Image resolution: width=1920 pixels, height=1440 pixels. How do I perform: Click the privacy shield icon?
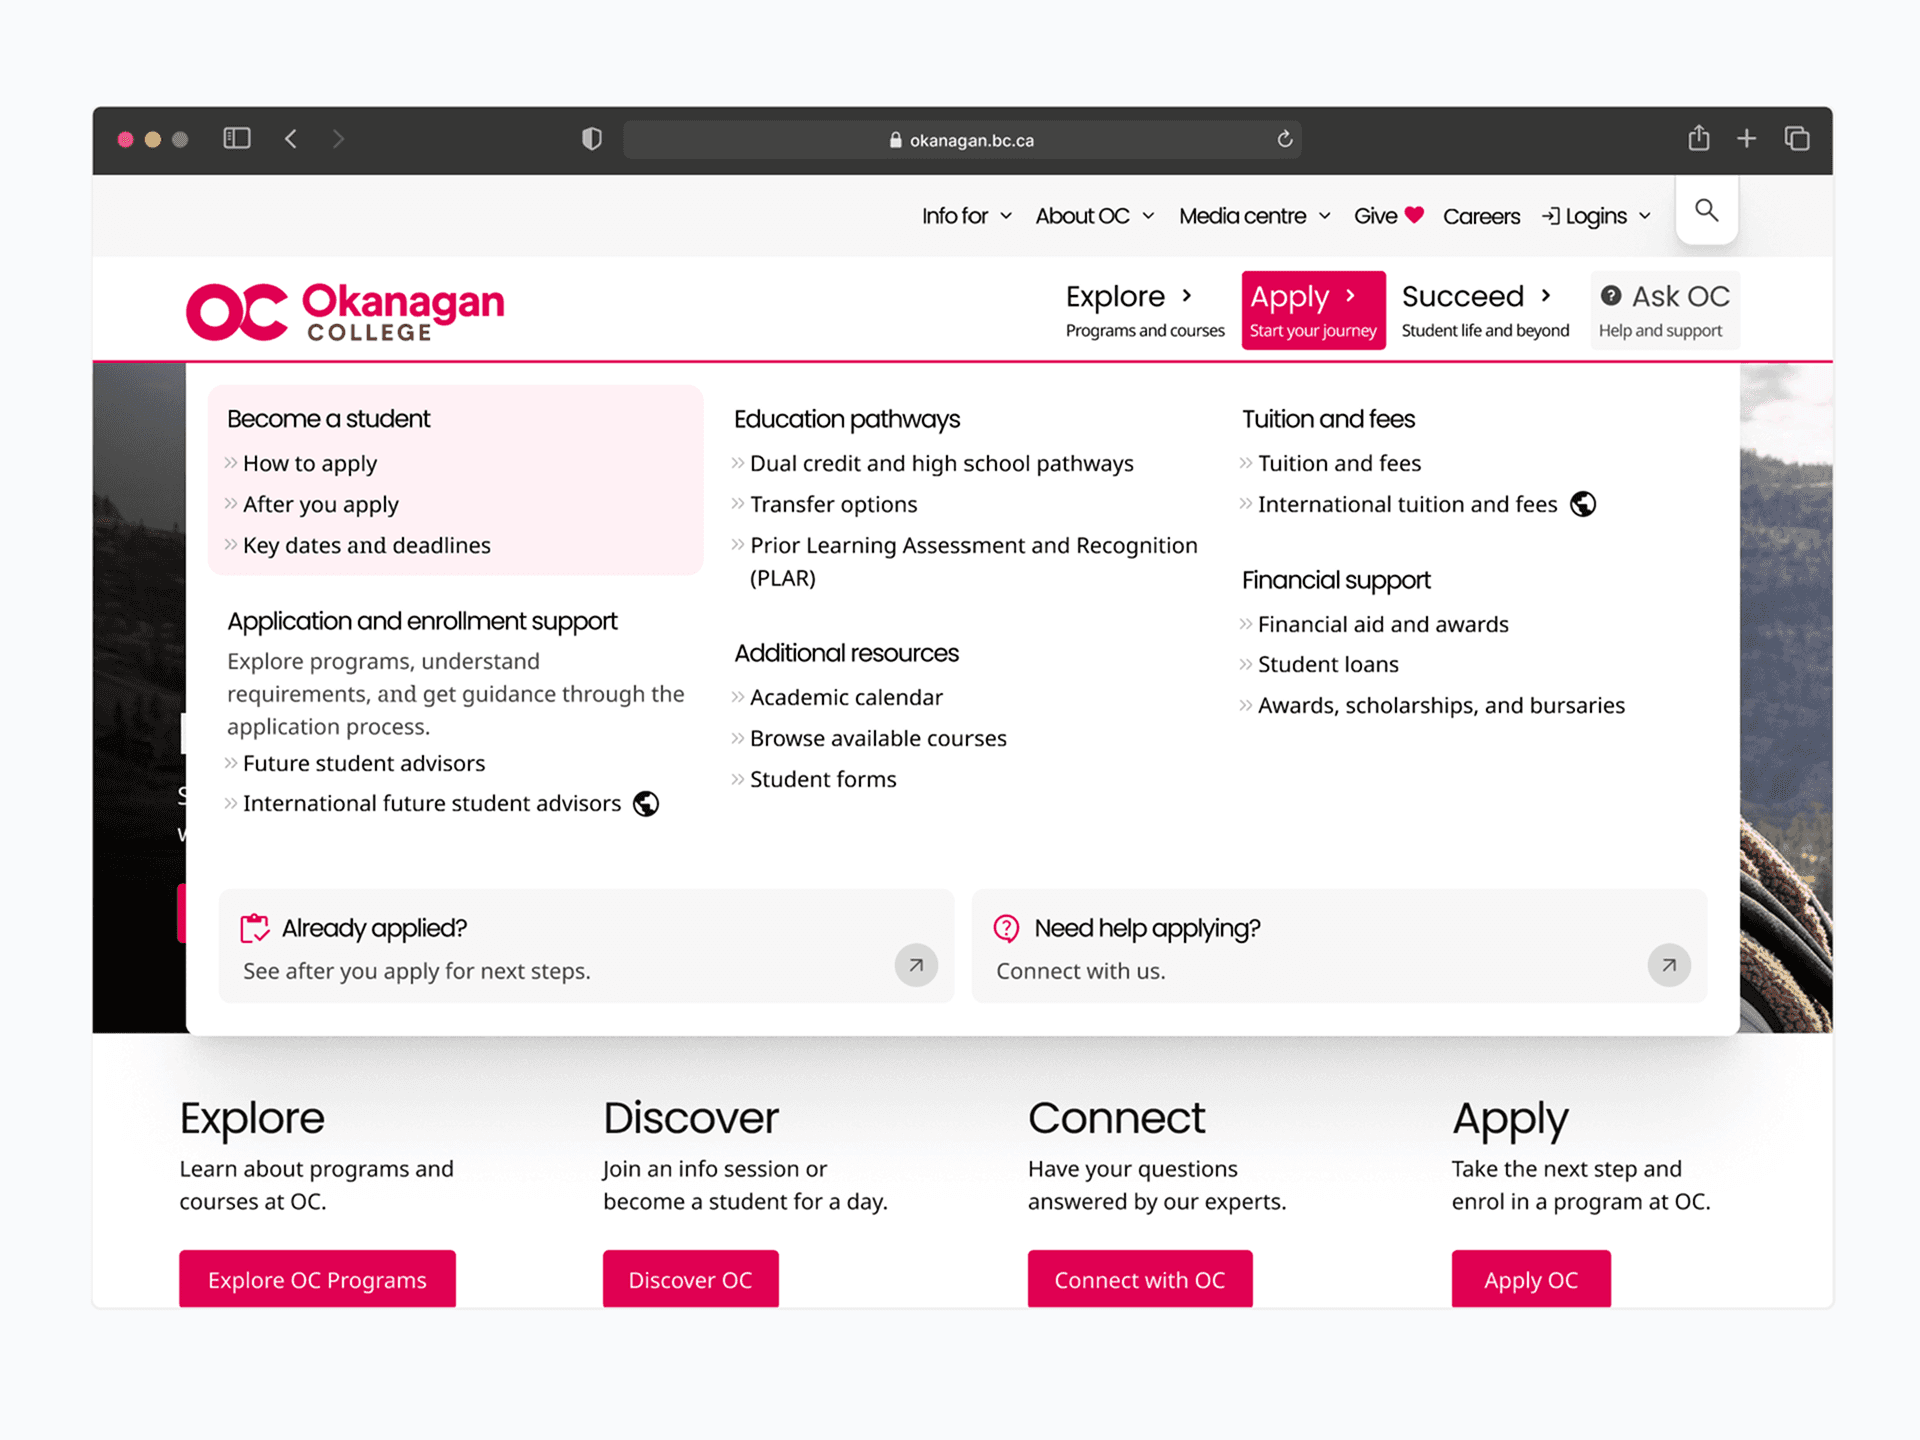click(x=592, y=139)
